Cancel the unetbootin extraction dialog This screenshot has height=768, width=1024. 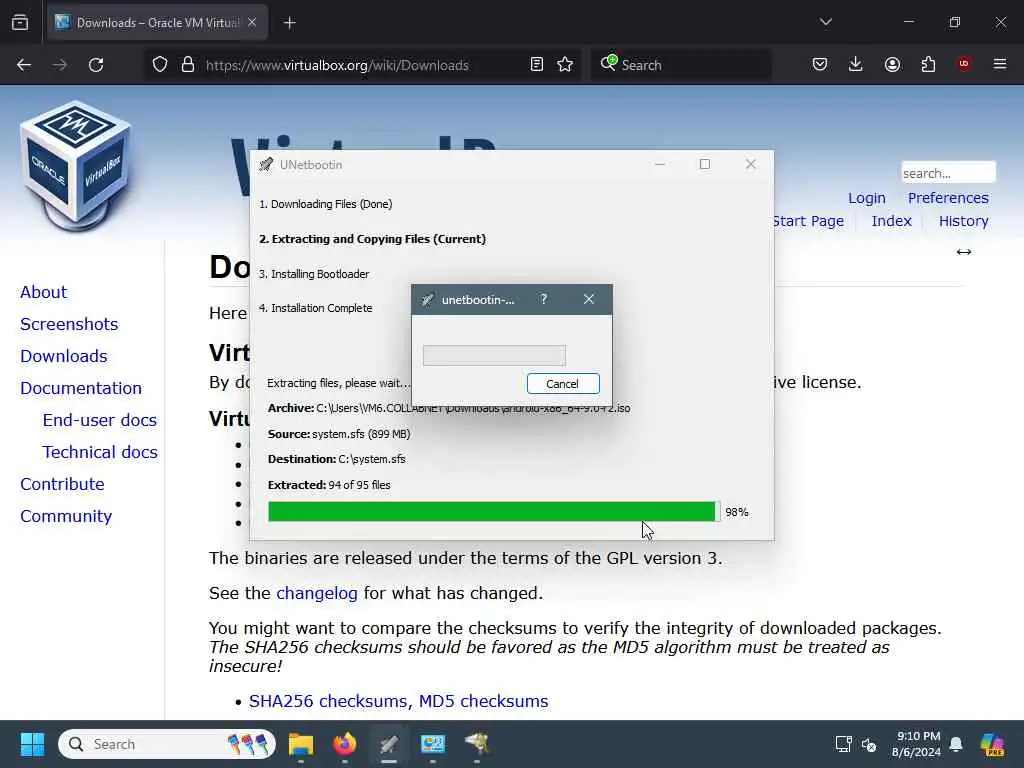click(x=563, y=383)
